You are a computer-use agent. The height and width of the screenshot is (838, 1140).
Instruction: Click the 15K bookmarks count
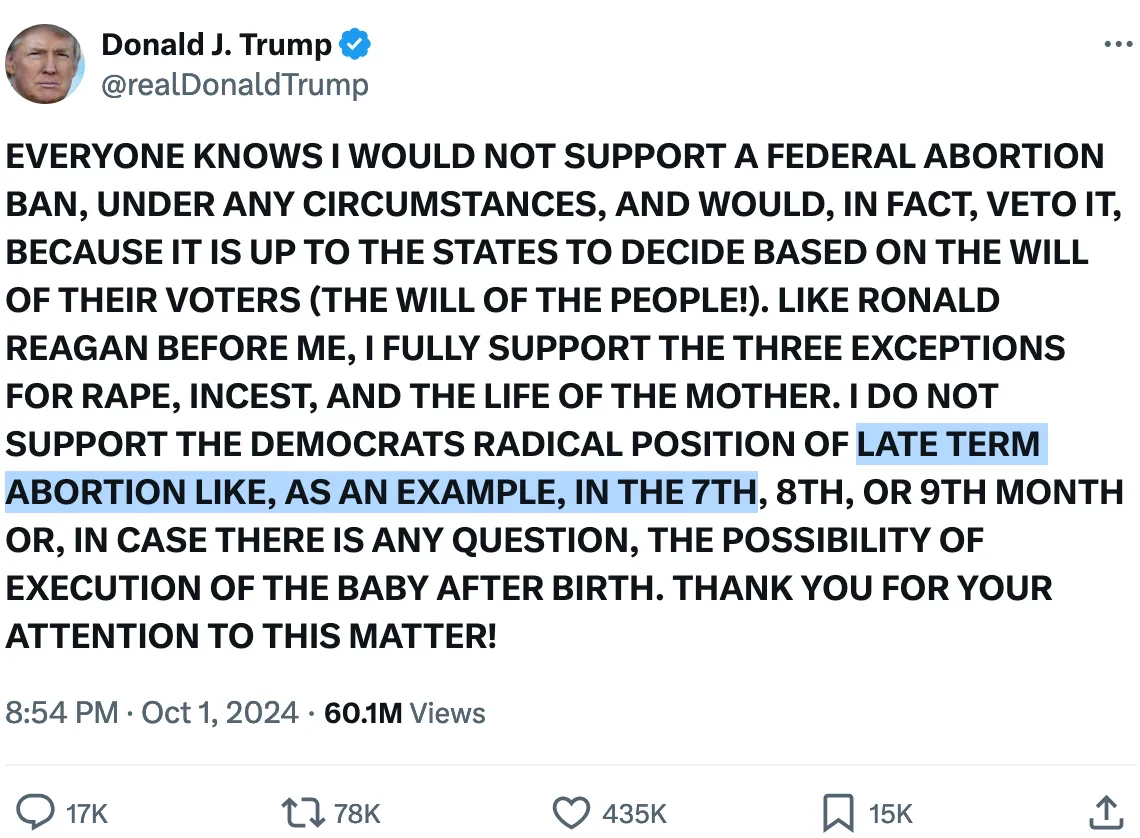pos(890,814)
